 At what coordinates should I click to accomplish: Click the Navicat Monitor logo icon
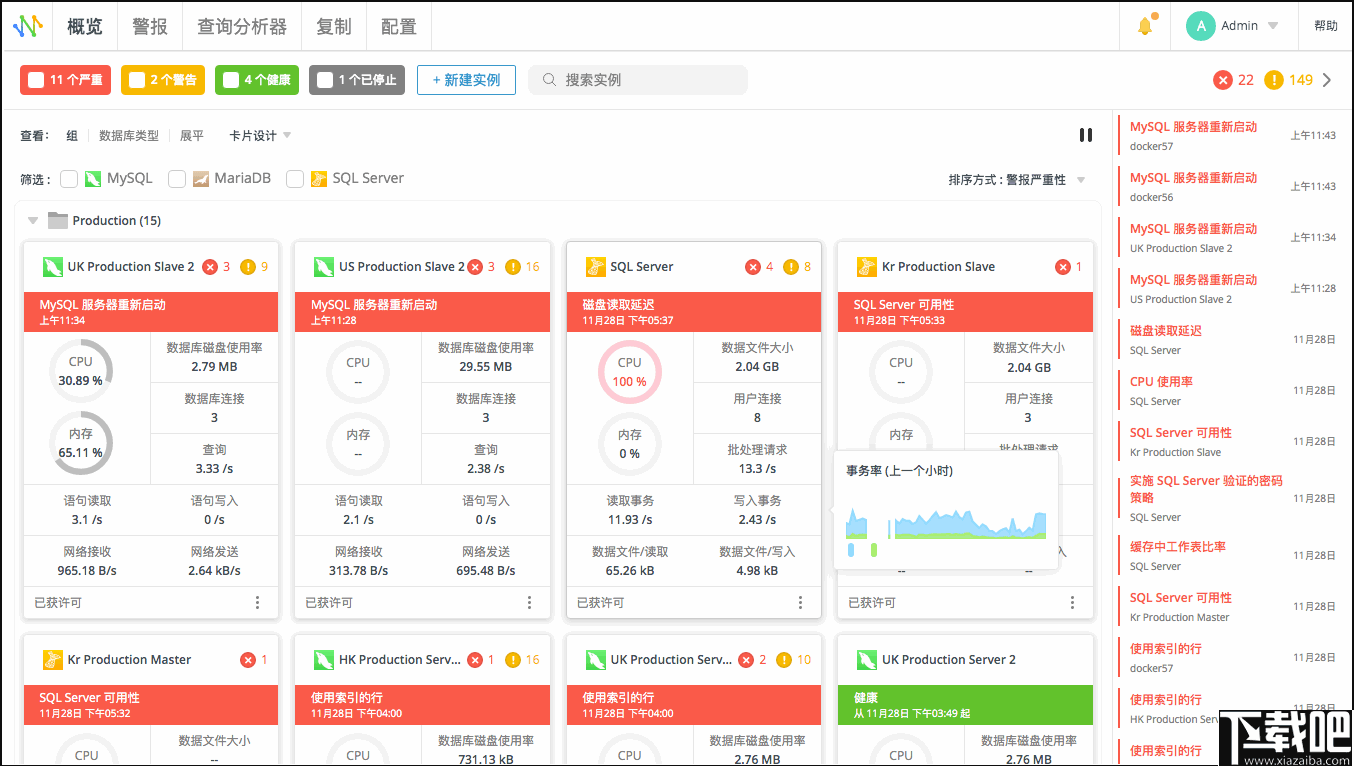(27, 26)
